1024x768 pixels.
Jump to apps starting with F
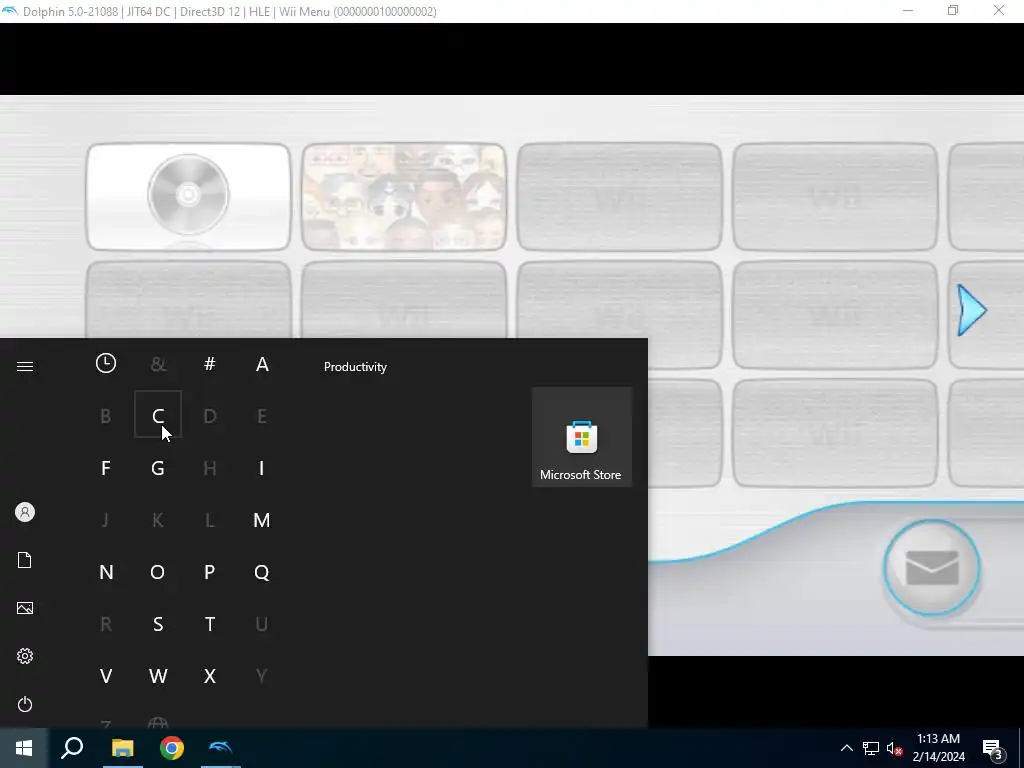(106, 468)
